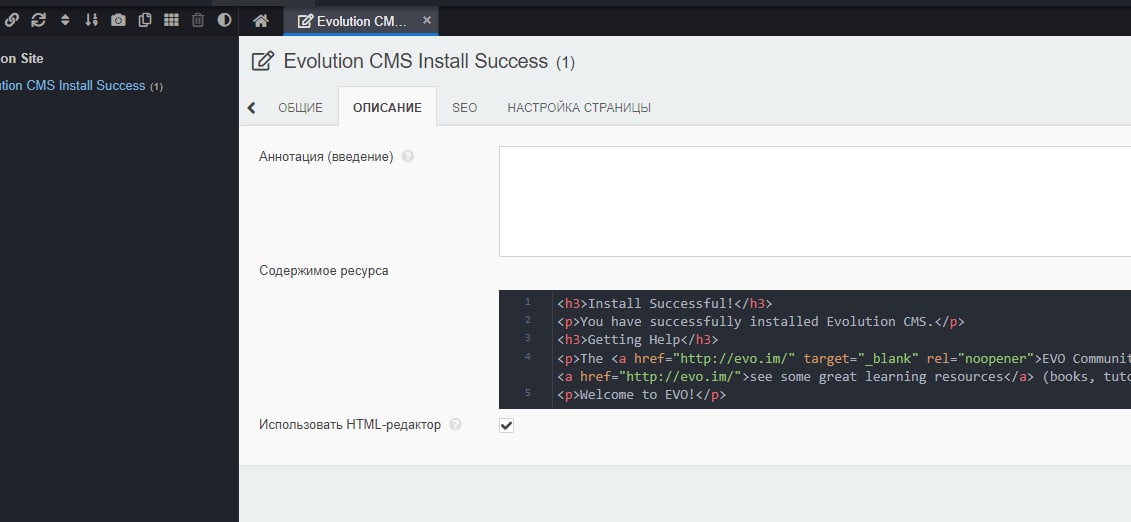This screenshot has height=522, width=1131.
Task: Uncheck the Использовать HTML-редактор checkbox
Action: (x=506, y=425)
